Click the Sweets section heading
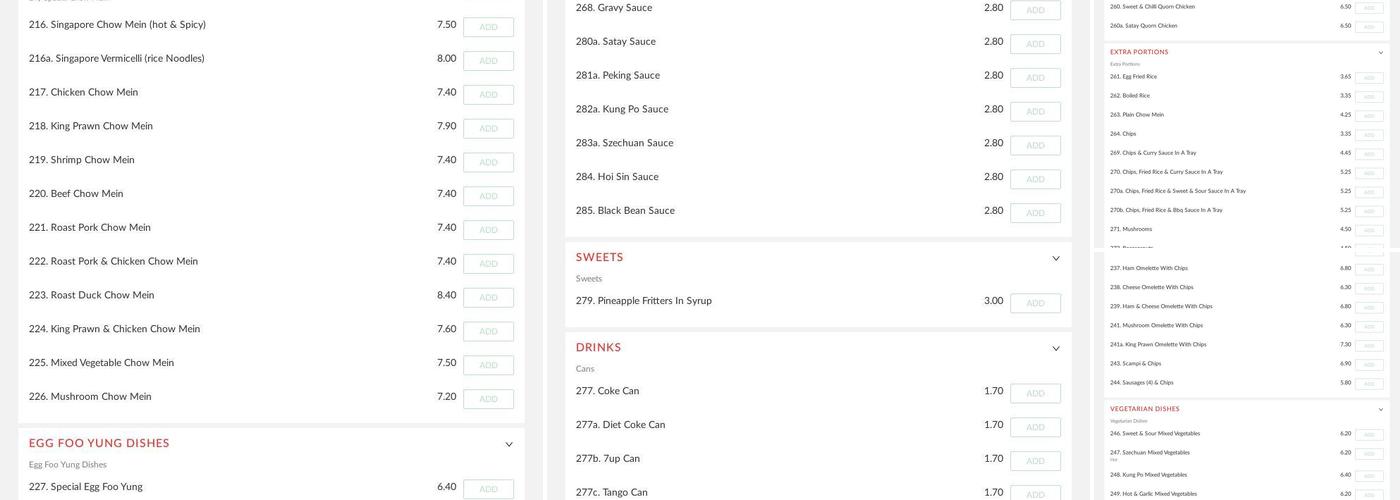The image size is (1400, 500). pyautogui.click(x=599, y=258)
